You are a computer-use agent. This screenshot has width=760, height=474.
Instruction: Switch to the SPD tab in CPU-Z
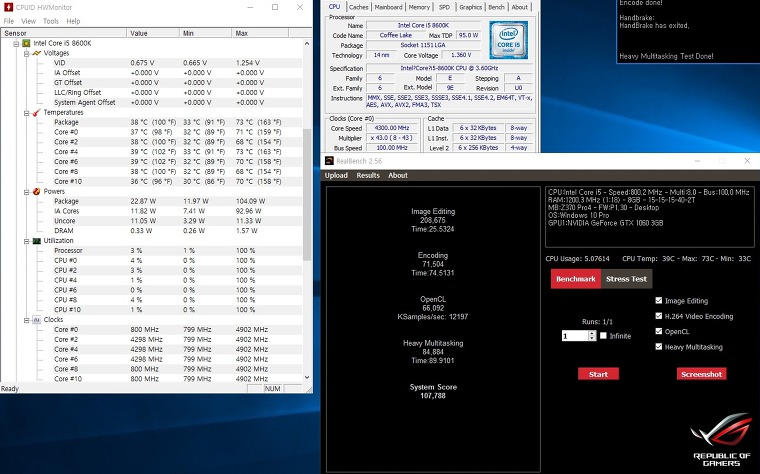tap(444, 7)
